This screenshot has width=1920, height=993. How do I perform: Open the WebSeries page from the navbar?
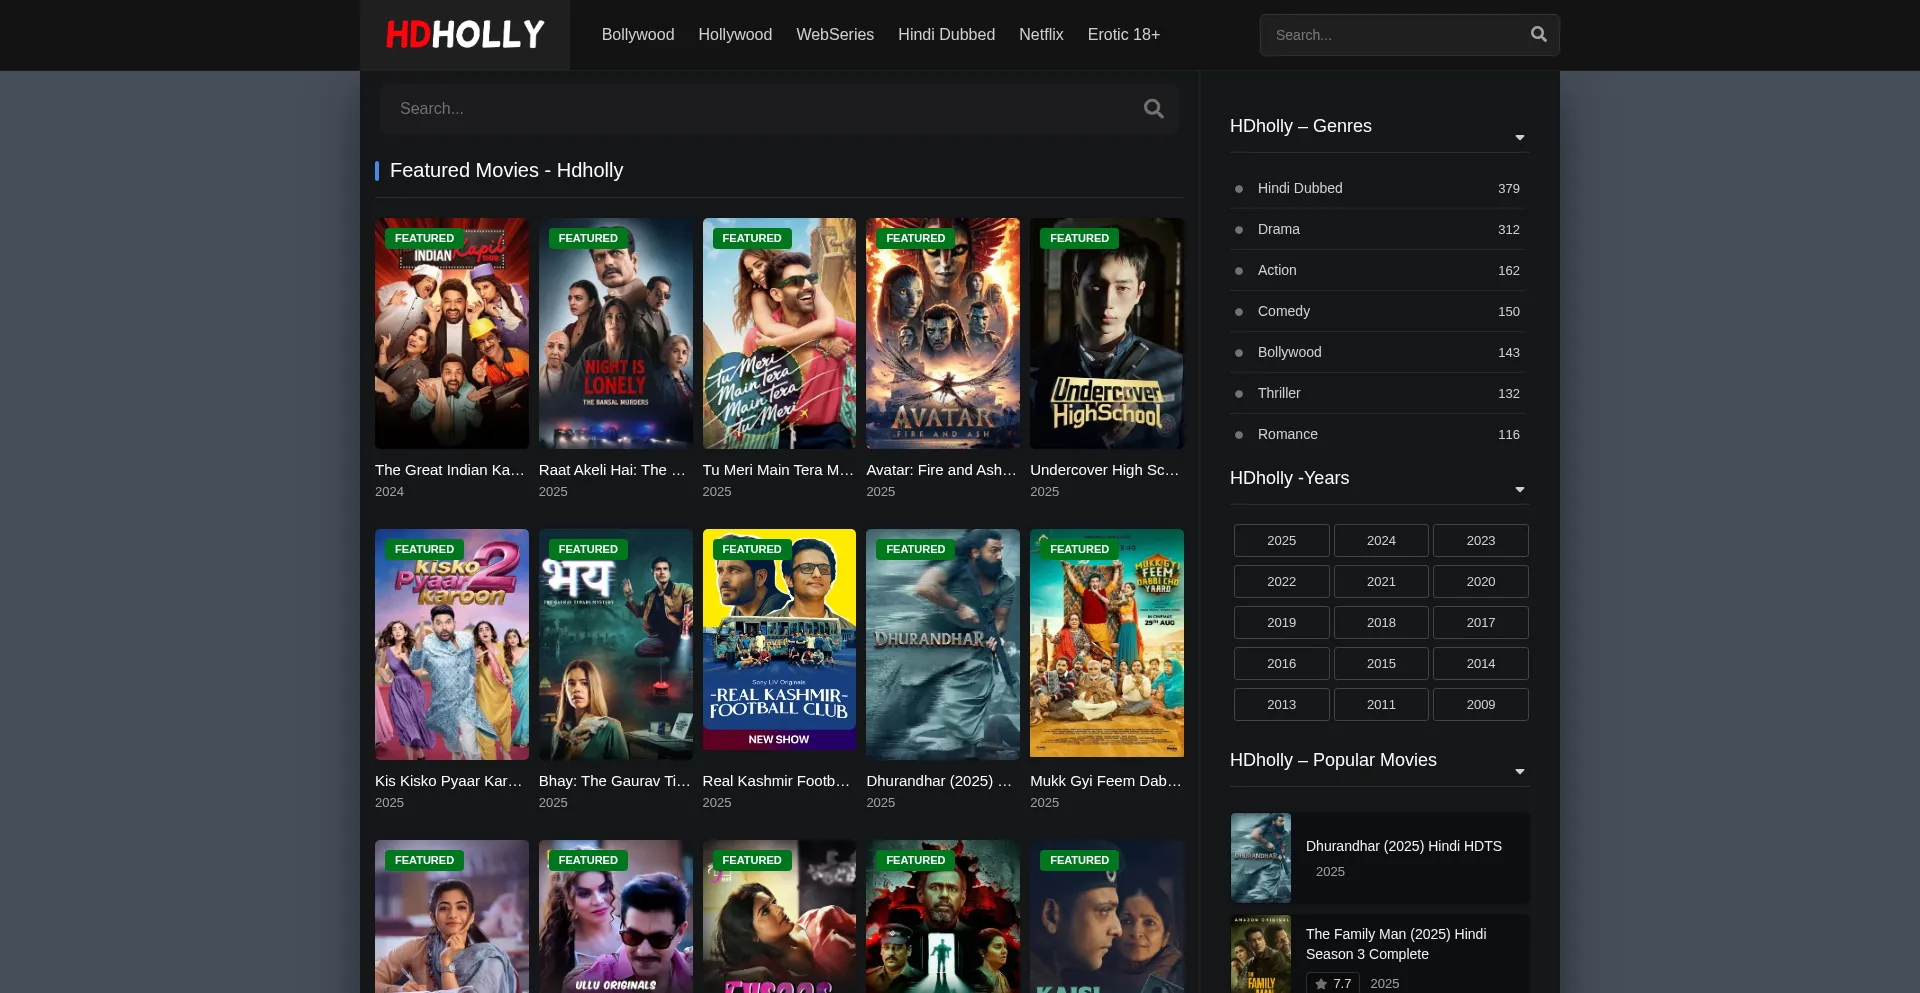(x=835, y=34)
